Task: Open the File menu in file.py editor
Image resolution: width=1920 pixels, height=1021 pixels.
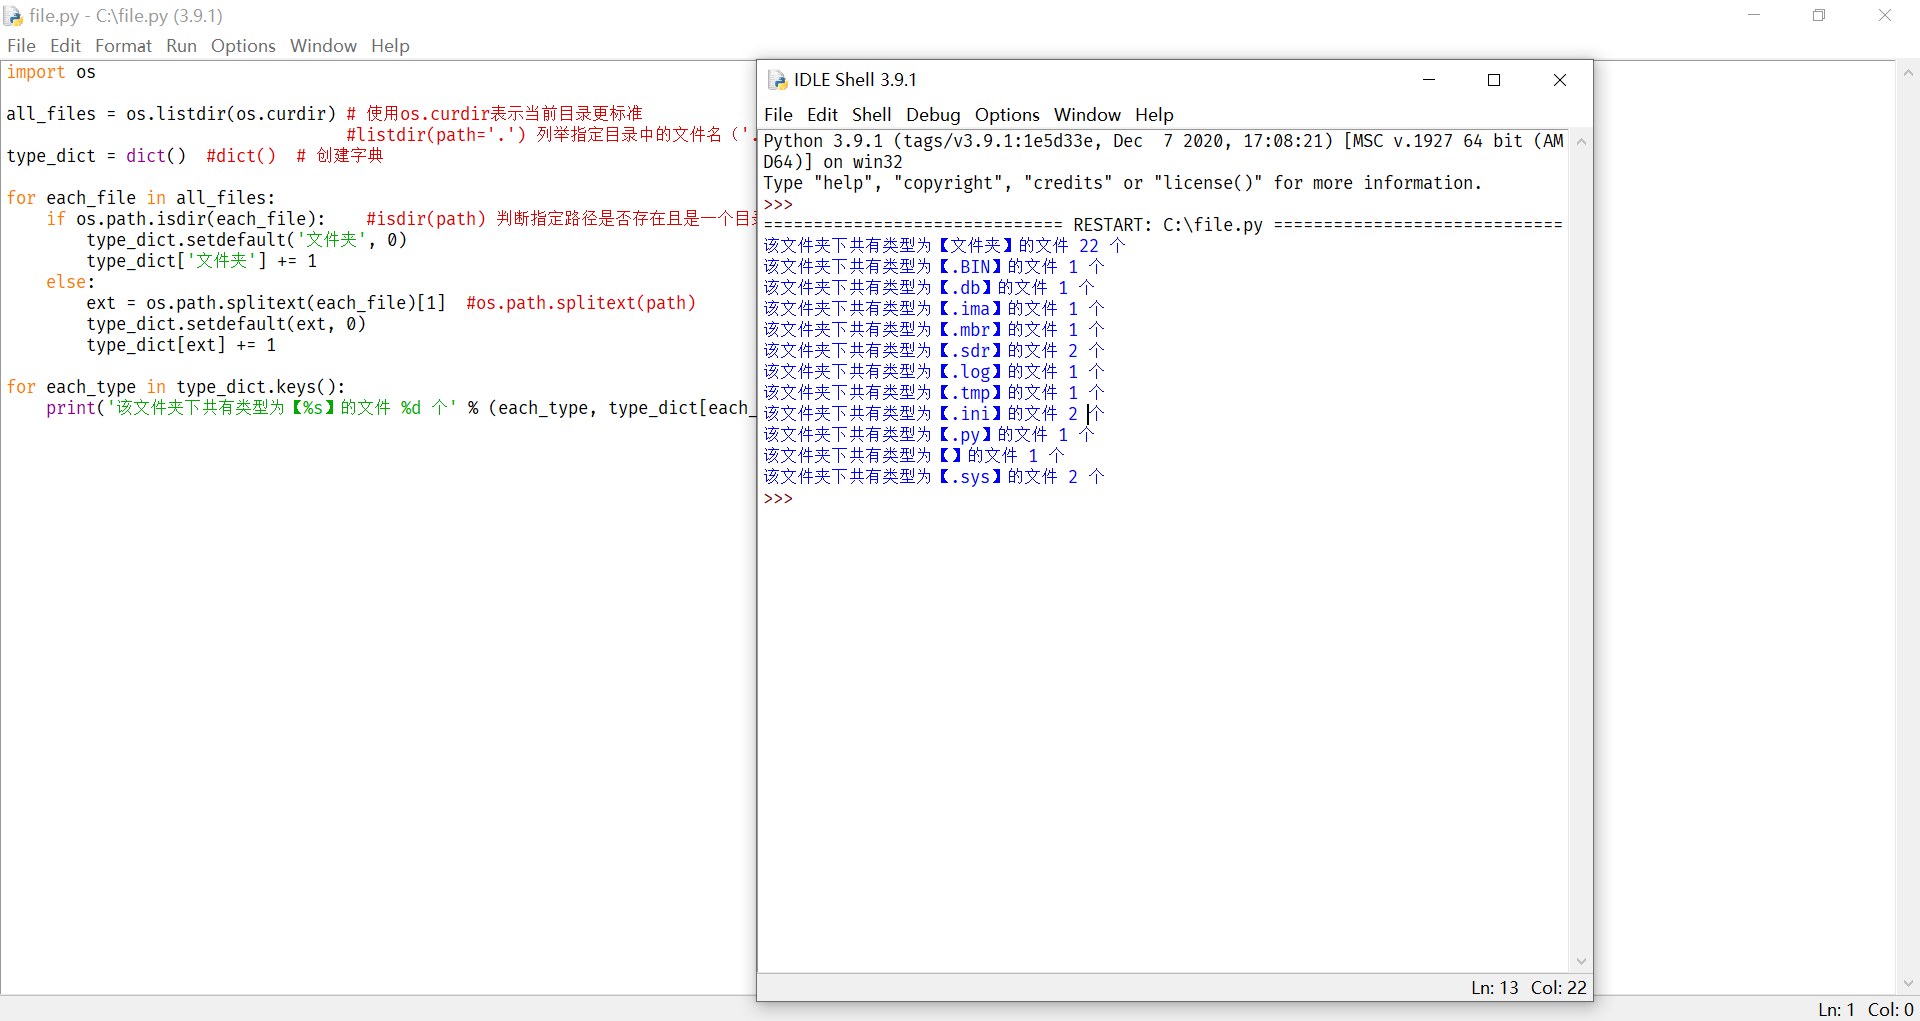Action: tap(21, 46)
